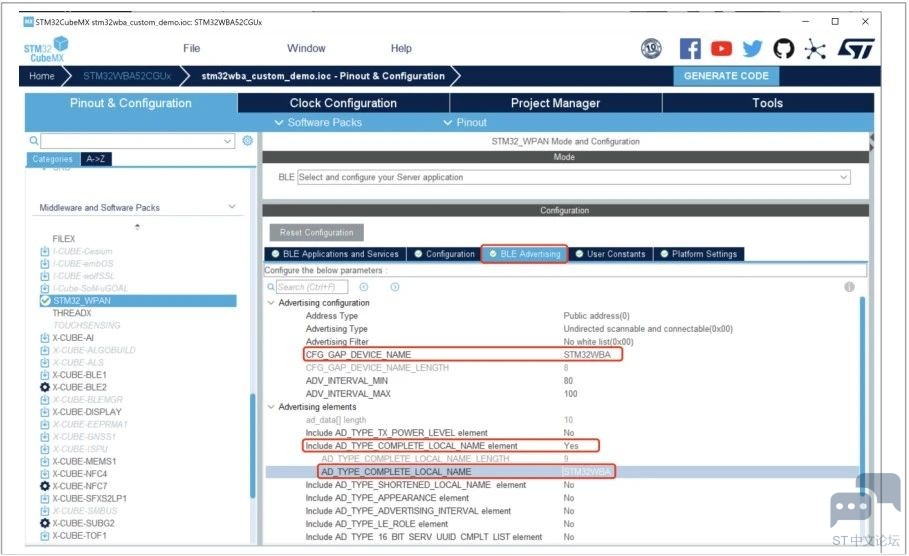This screenshot has width=909, height=556.
Task: Open the Help menu
Action: [401, 48]
